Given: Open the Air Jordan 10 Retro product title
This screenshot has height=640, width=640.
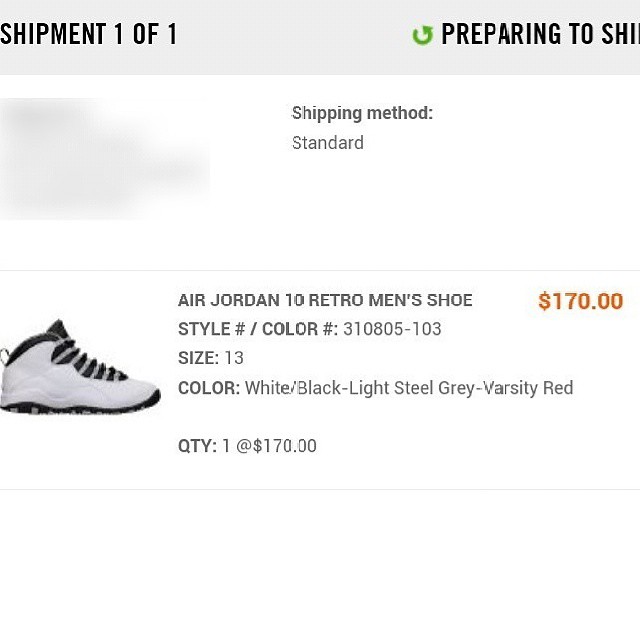Looking at the screenshot, I should click(325, 300).
